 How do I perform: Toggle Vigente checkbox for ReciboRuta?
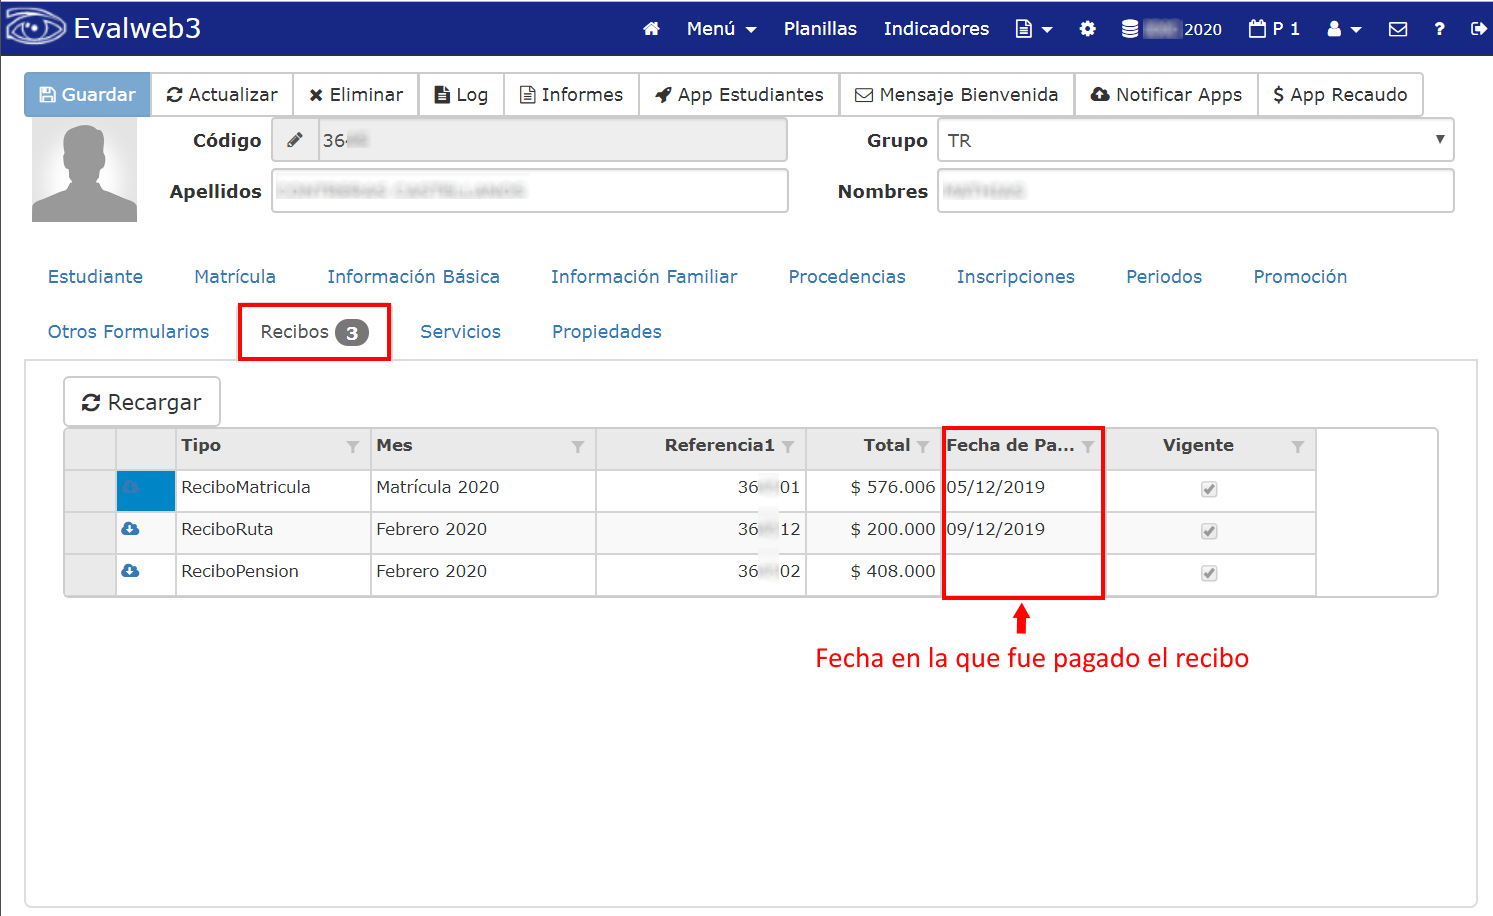click(1209, 531)
